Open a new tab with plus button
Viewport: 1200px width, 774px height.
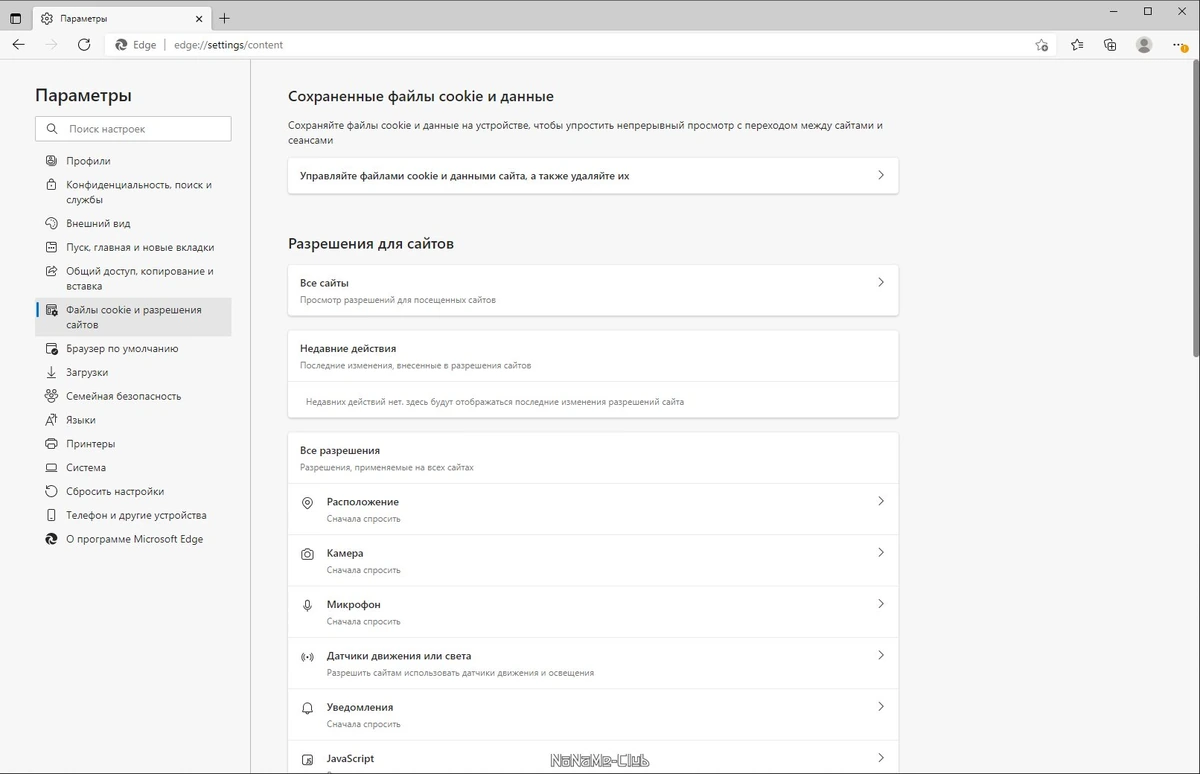click(224, 18)
